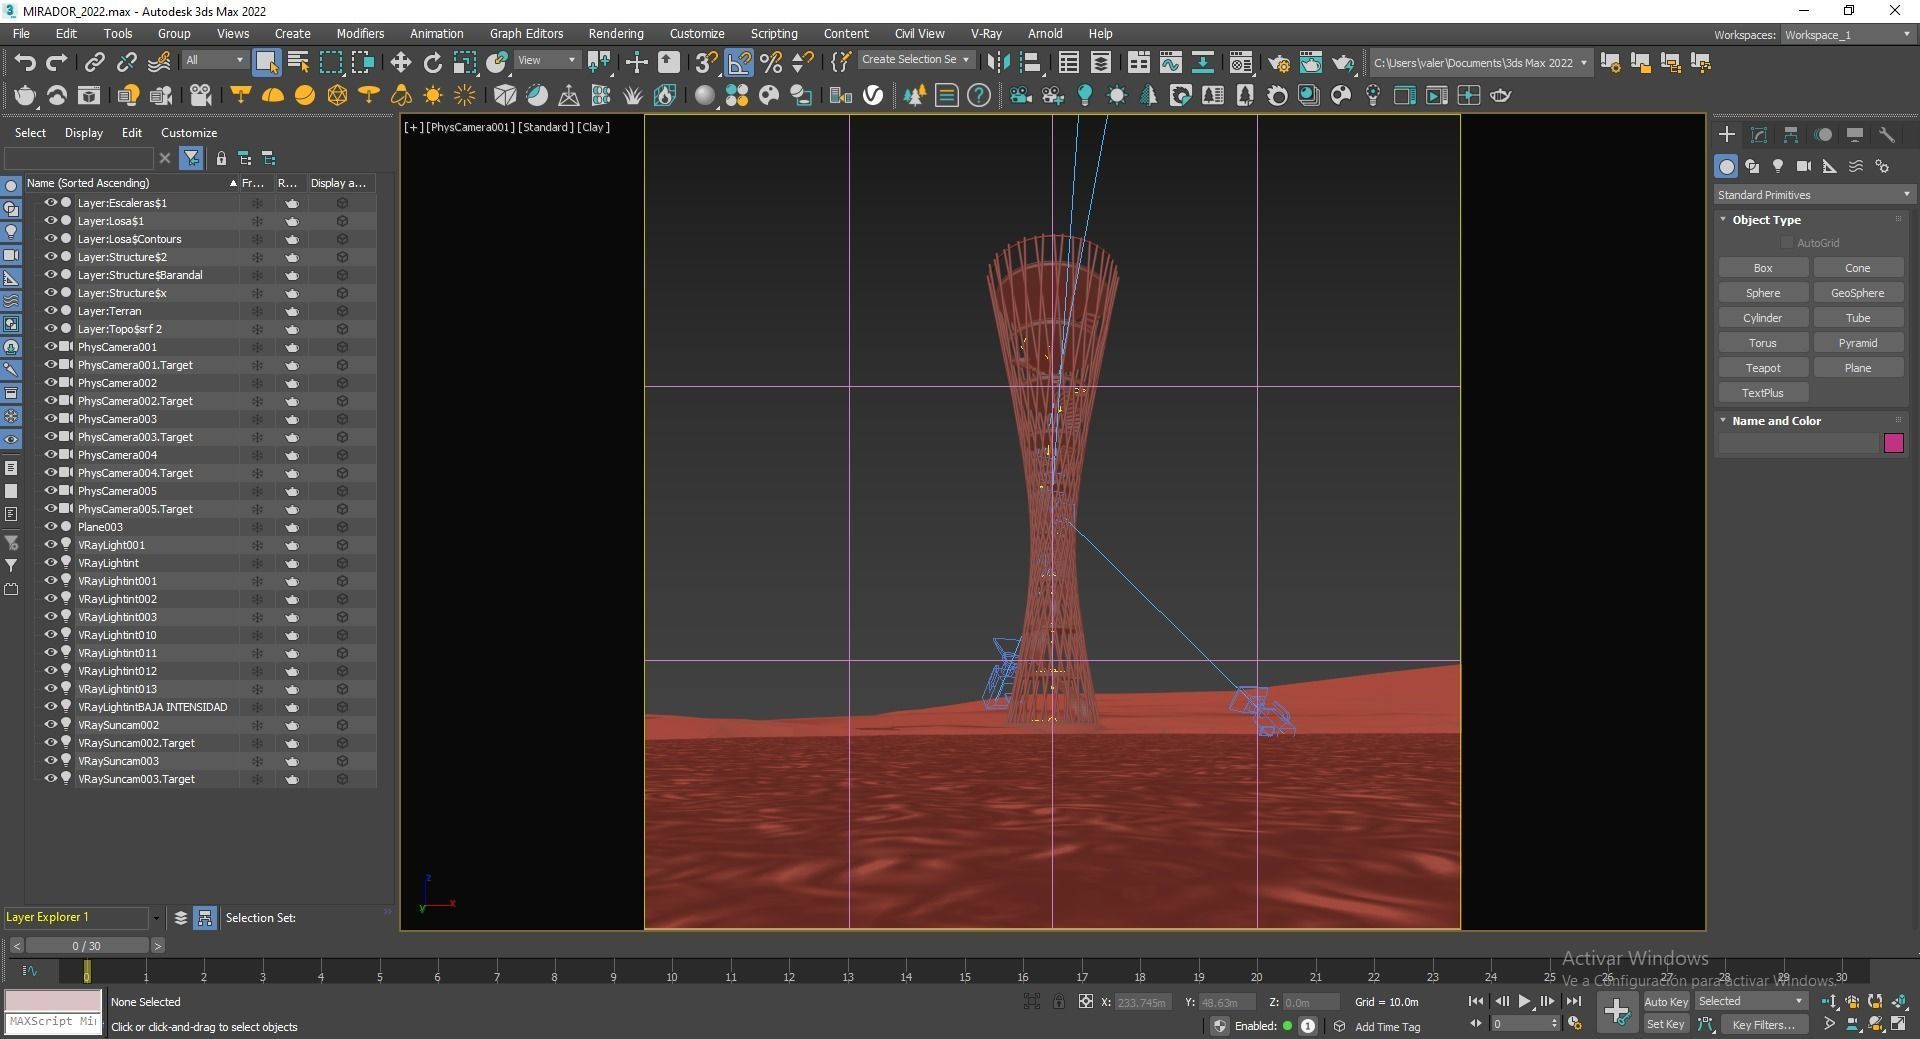Select the Cameras category icon
Viewport: 1920px width, 1039px height.
(x=1804, y=166)
